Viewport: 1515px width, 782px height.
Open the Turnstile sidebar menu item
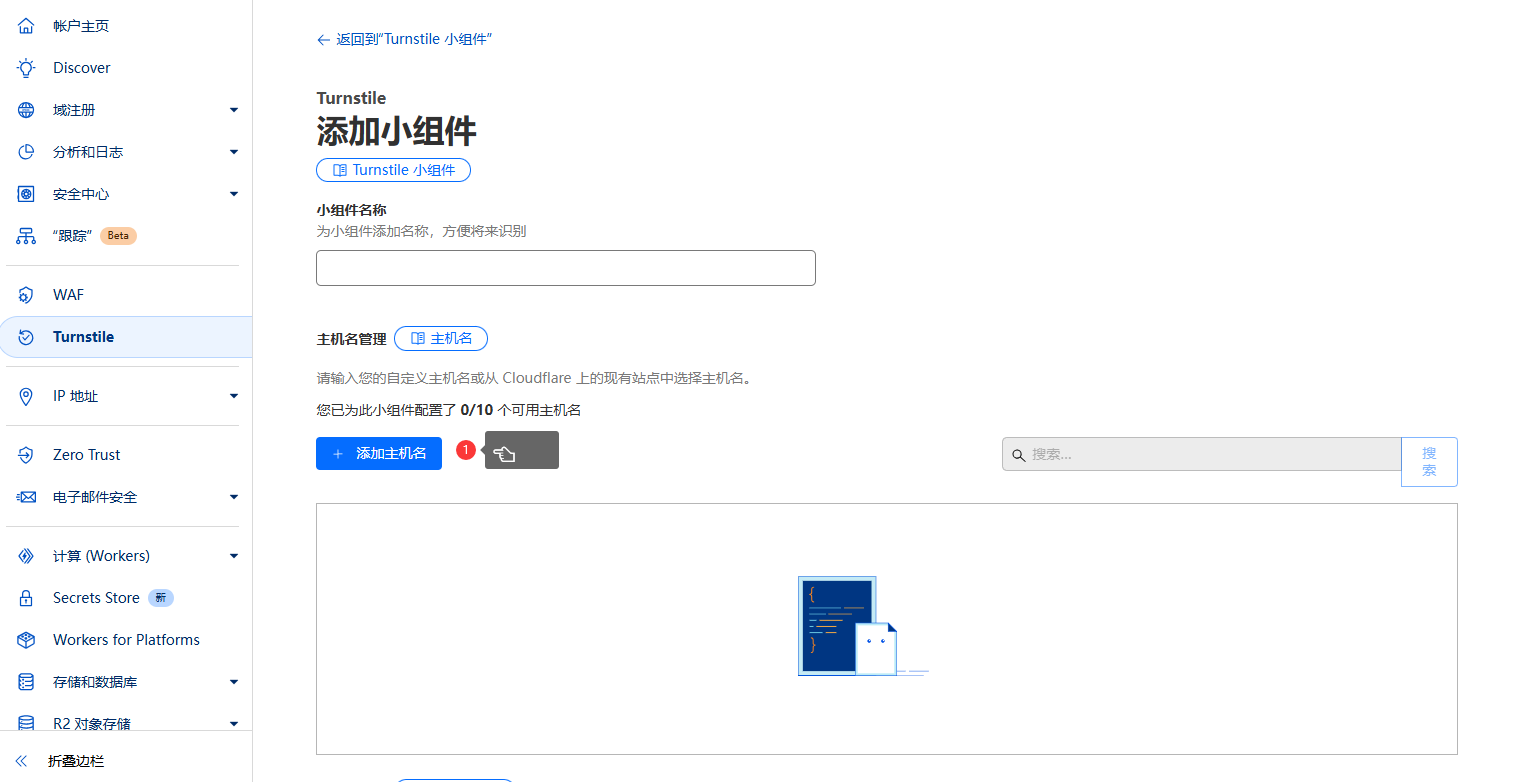84,337
